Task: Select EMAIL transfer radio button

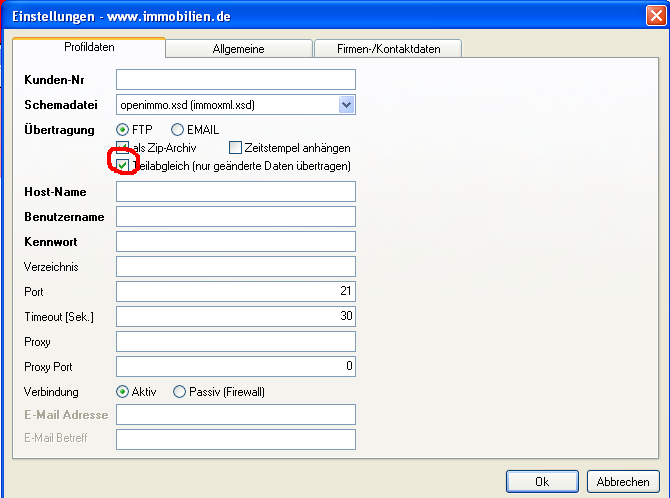Action: [177, 130]
